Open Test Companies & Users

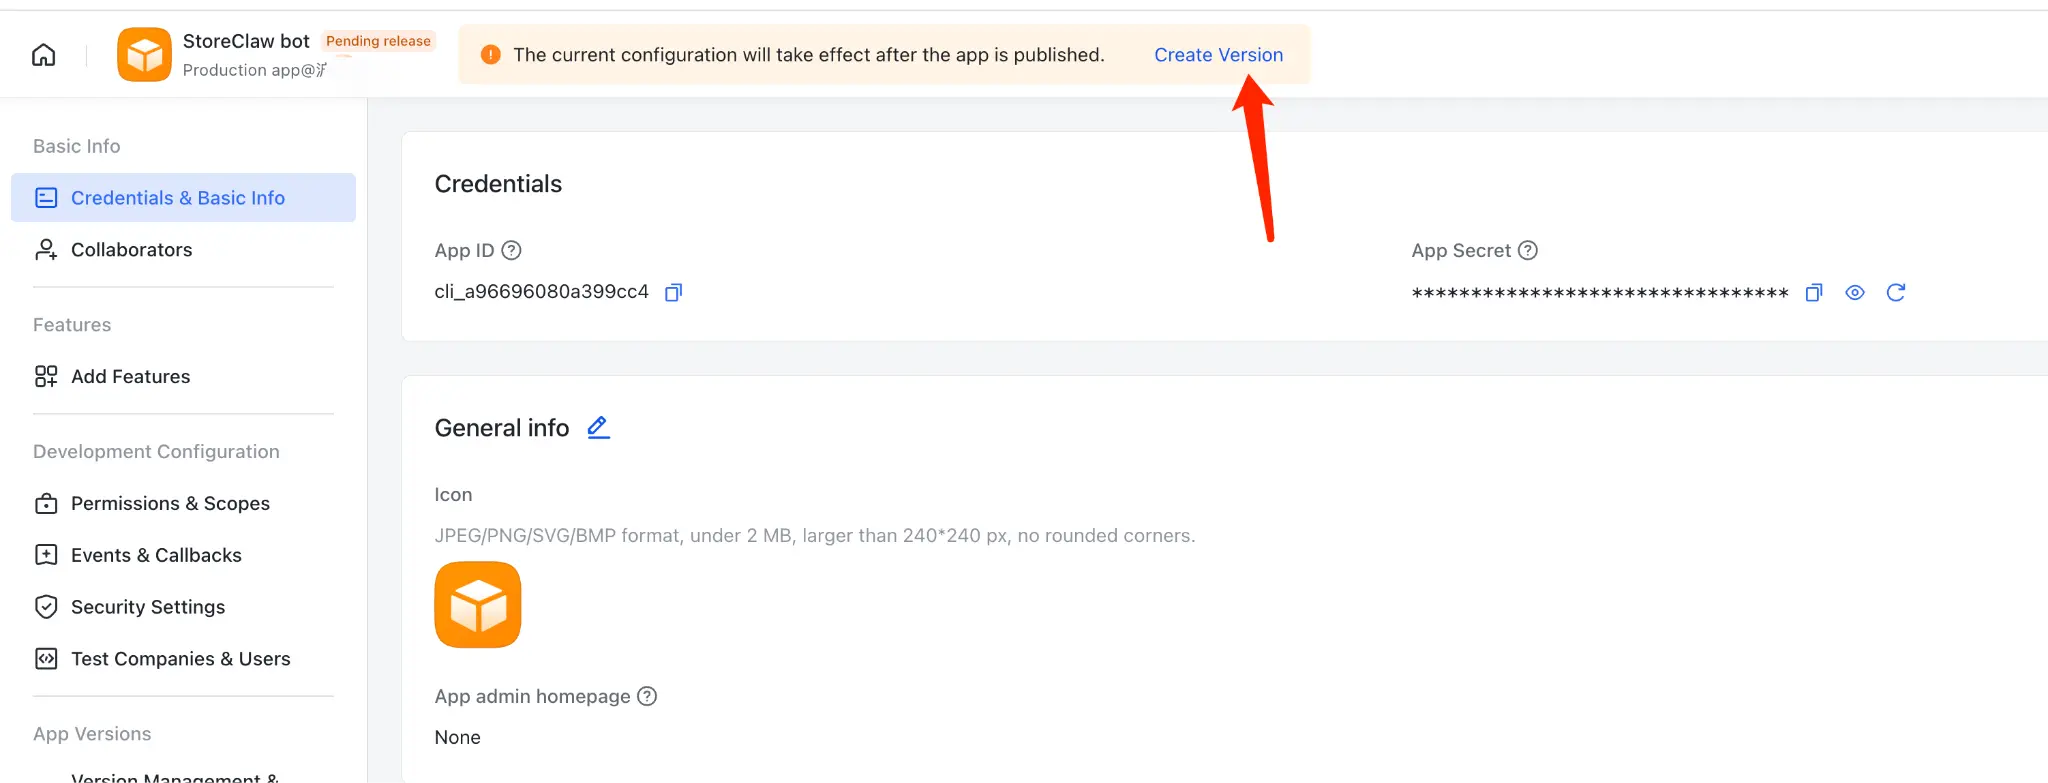tap(183, 659)
